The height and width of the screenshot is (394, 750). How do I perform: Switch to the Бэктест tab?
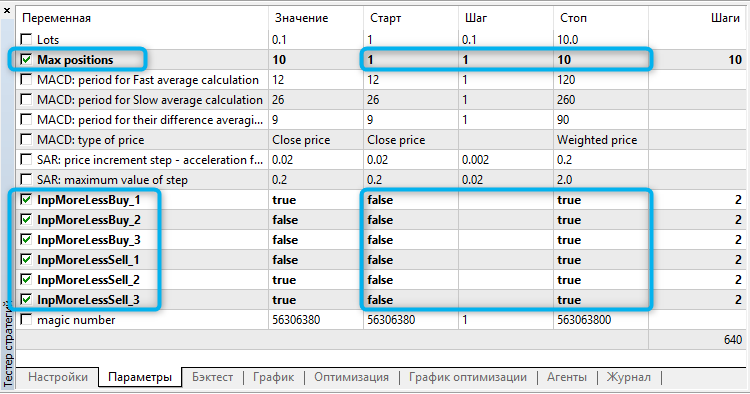click(212, 377)
